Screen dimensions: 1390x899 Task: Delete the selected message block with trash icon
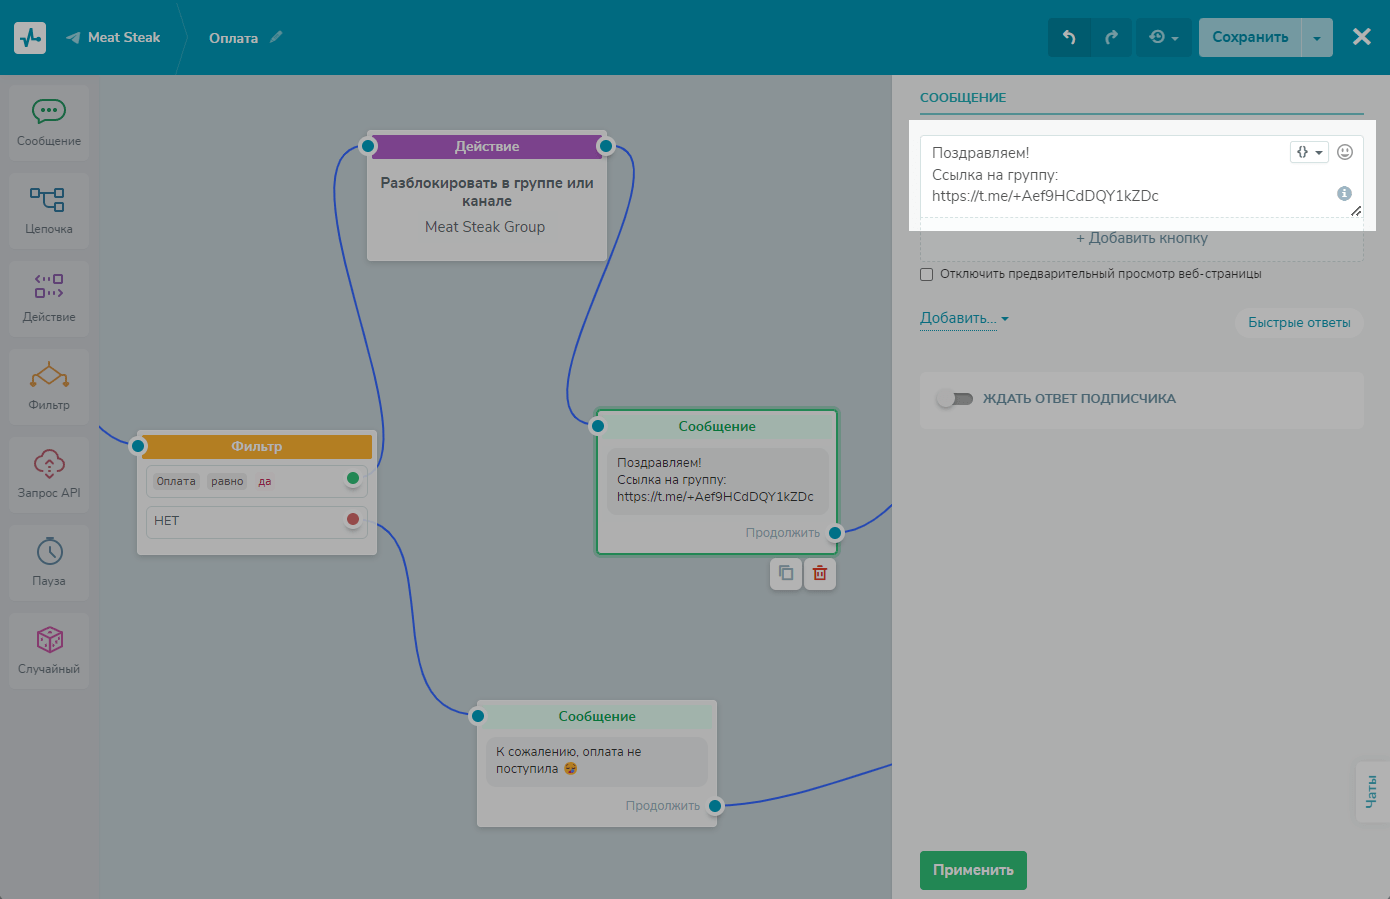point(819,573)
